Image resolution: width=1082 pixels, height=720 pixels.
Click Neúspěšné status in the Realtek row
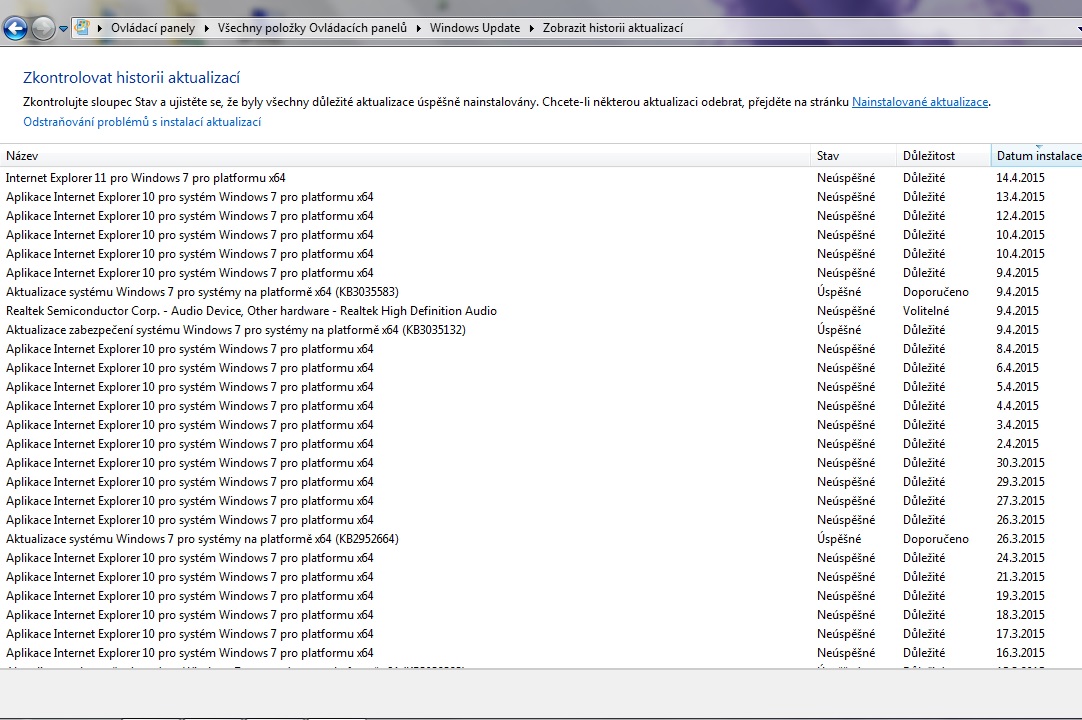[x=846, y=311]
